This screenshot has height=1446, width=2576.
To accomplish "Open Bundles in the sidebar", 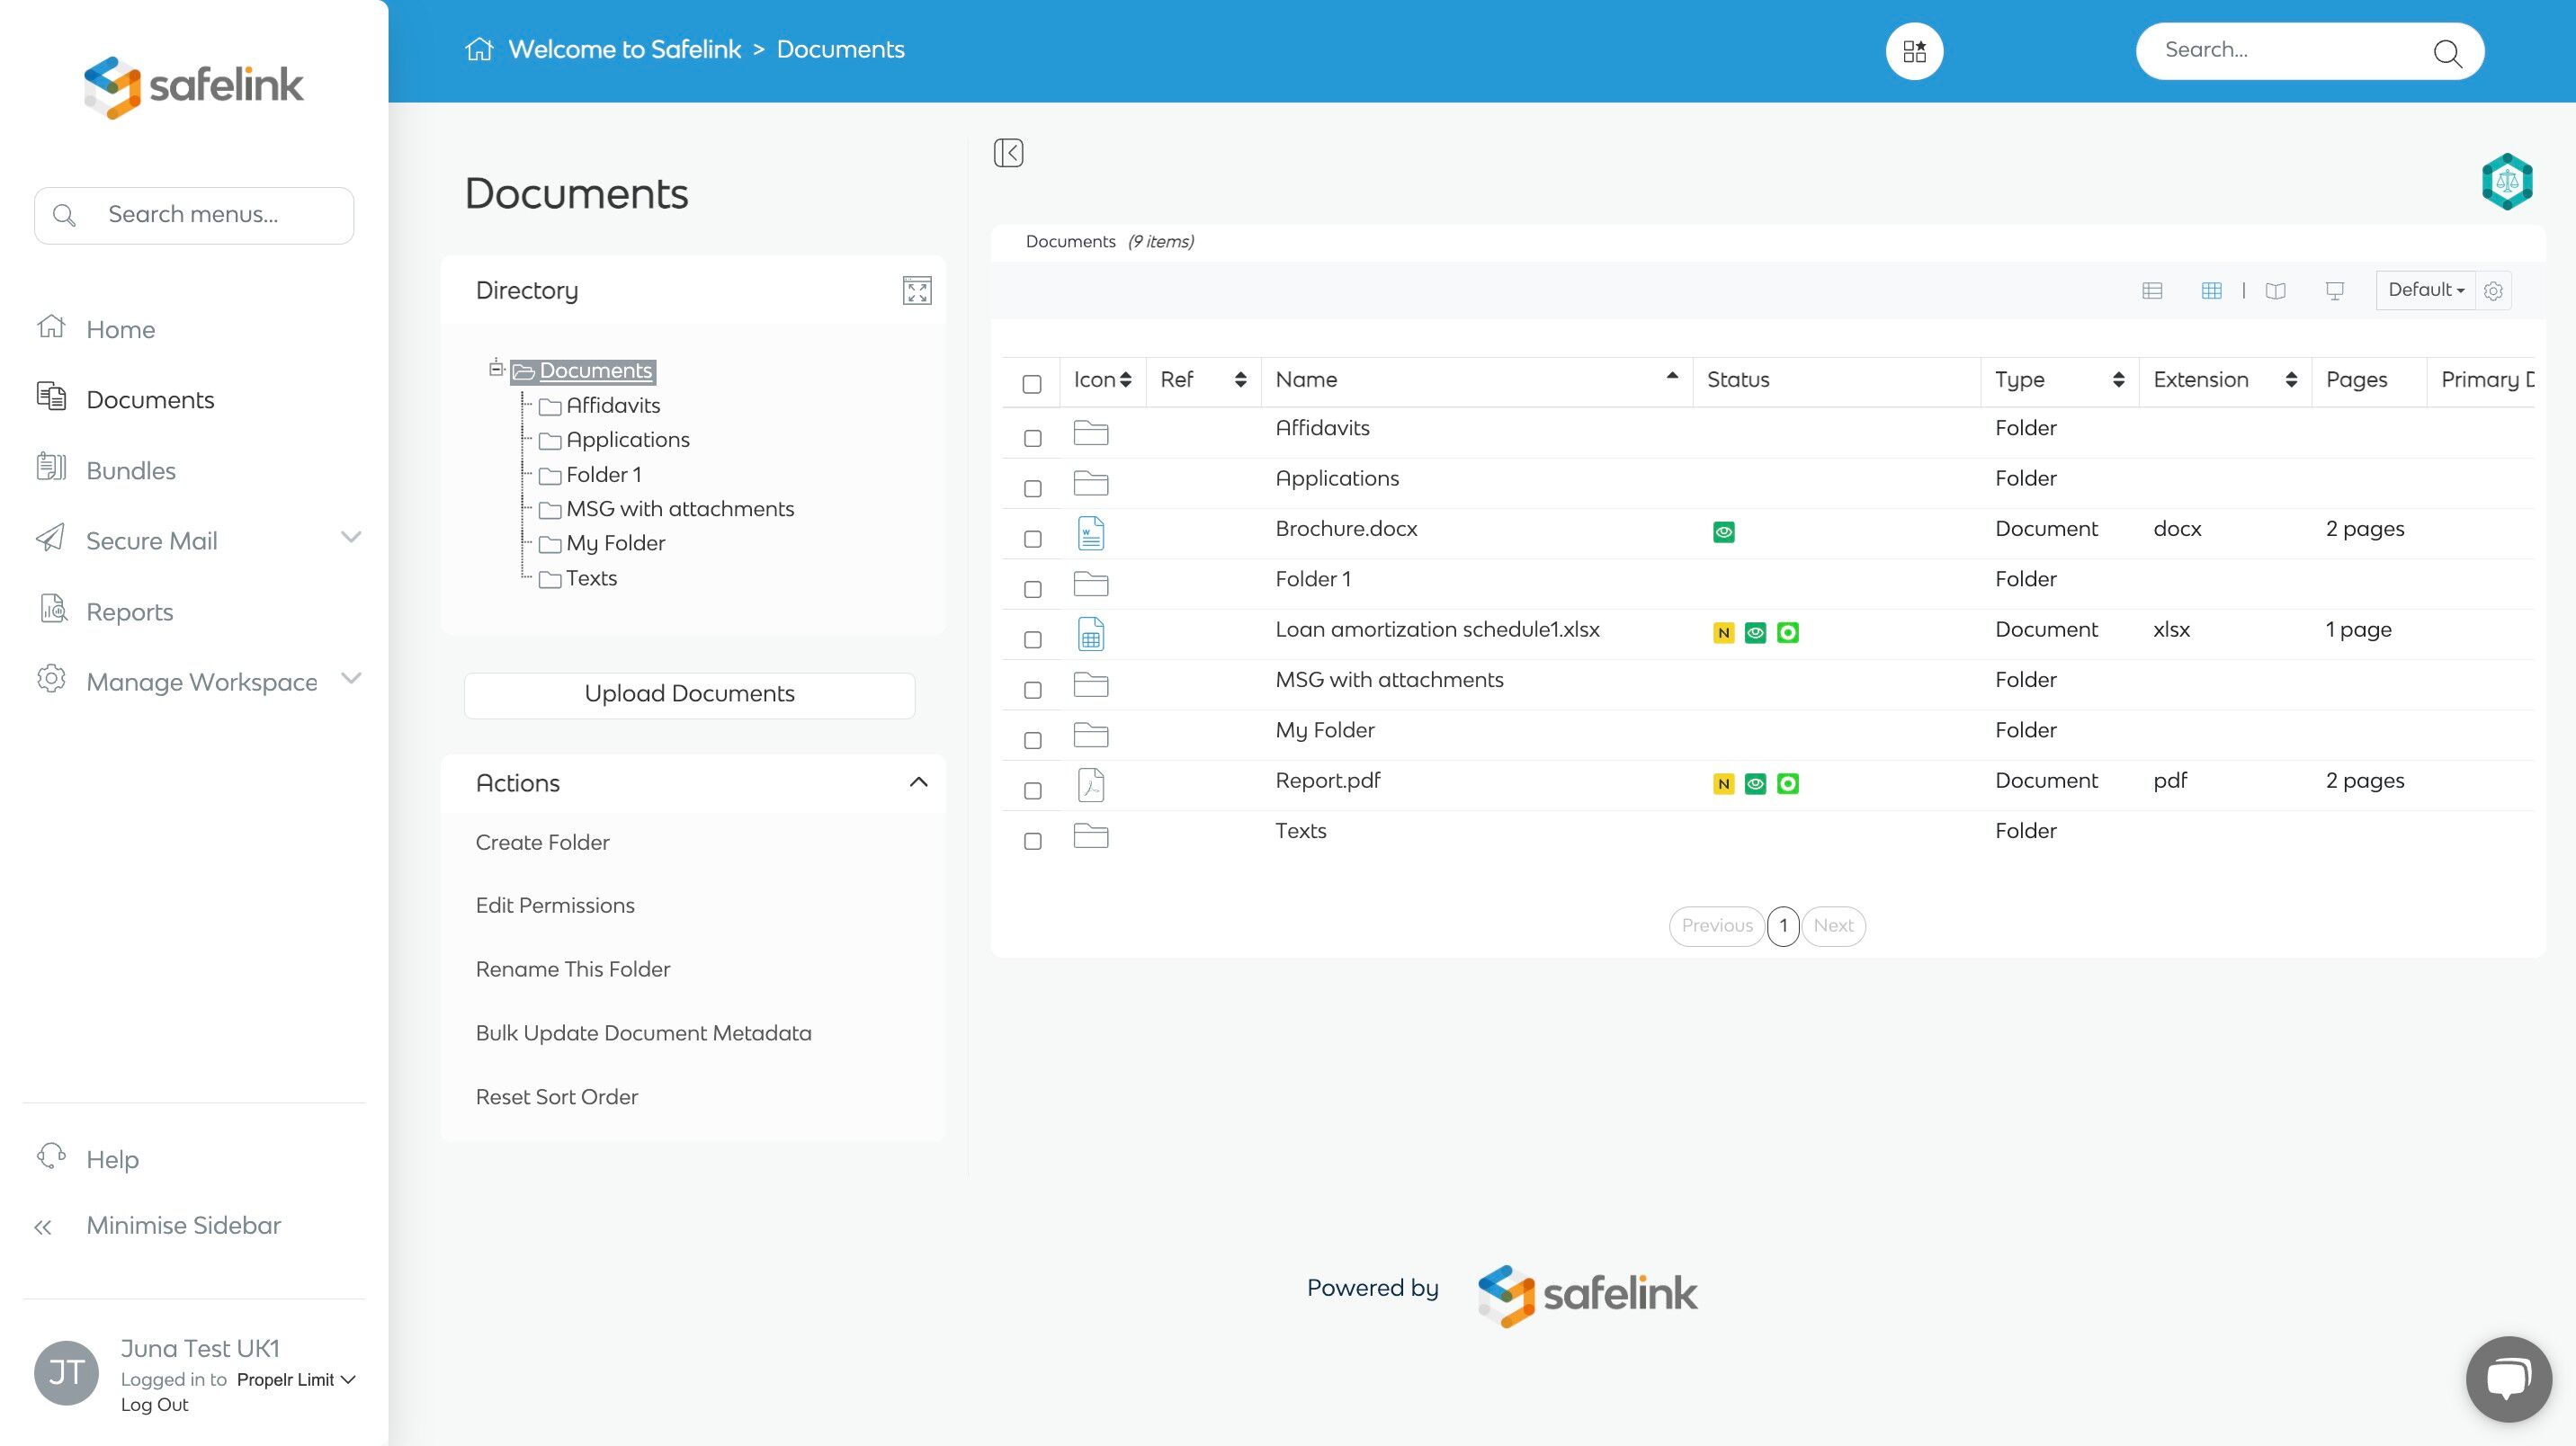I will [x=130, y=470].
